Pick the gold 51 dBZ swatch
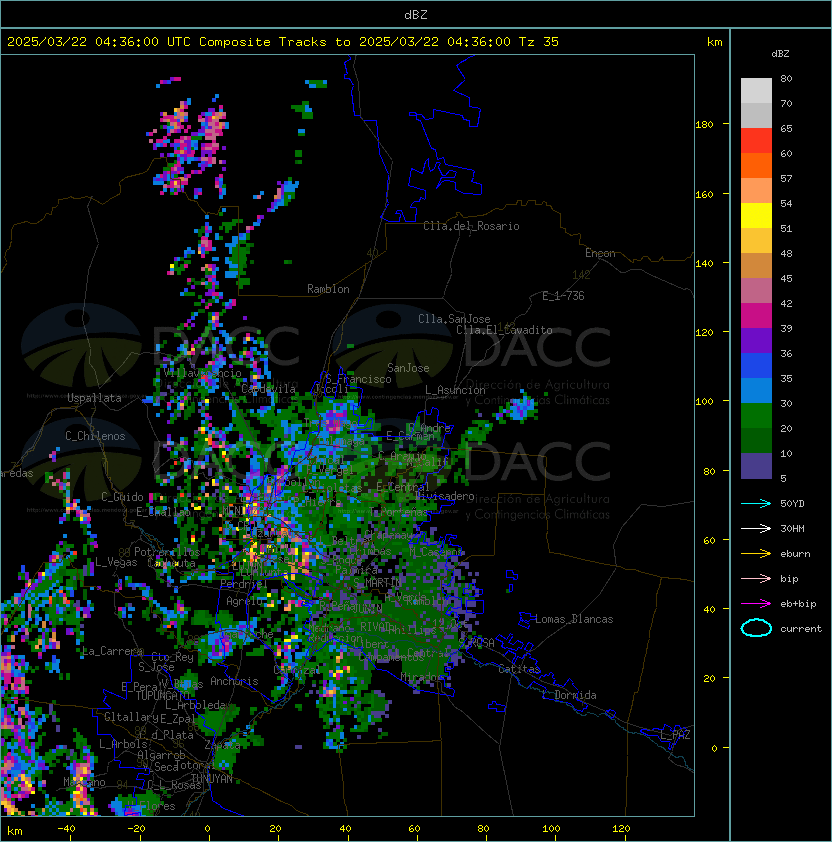 756,241
